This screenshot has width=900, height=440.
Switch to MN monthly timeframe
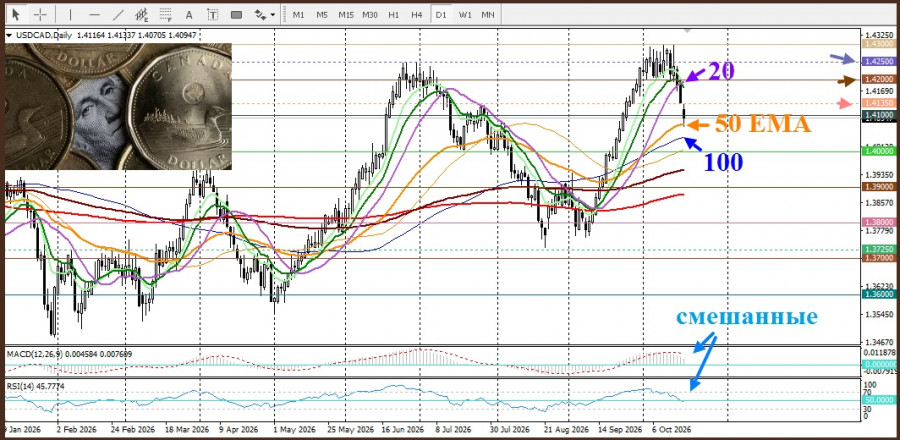(488, 15)
